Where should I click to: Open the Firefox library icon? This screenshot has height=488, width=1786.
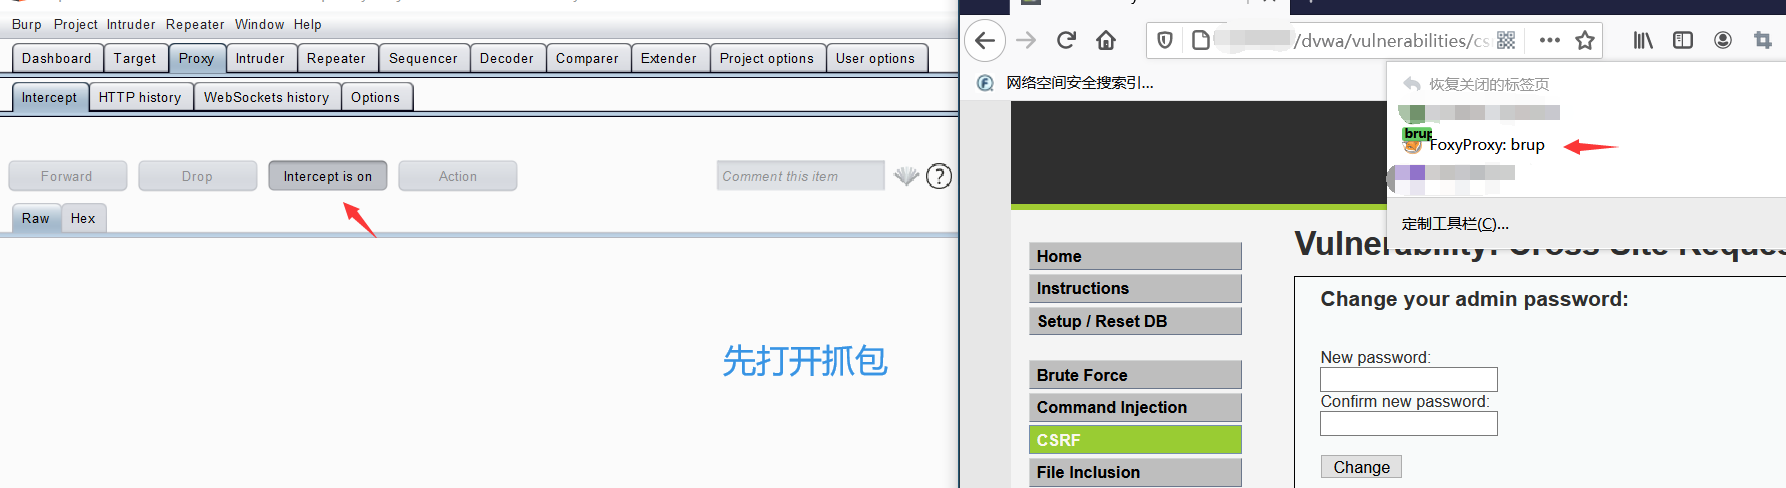1643,40
